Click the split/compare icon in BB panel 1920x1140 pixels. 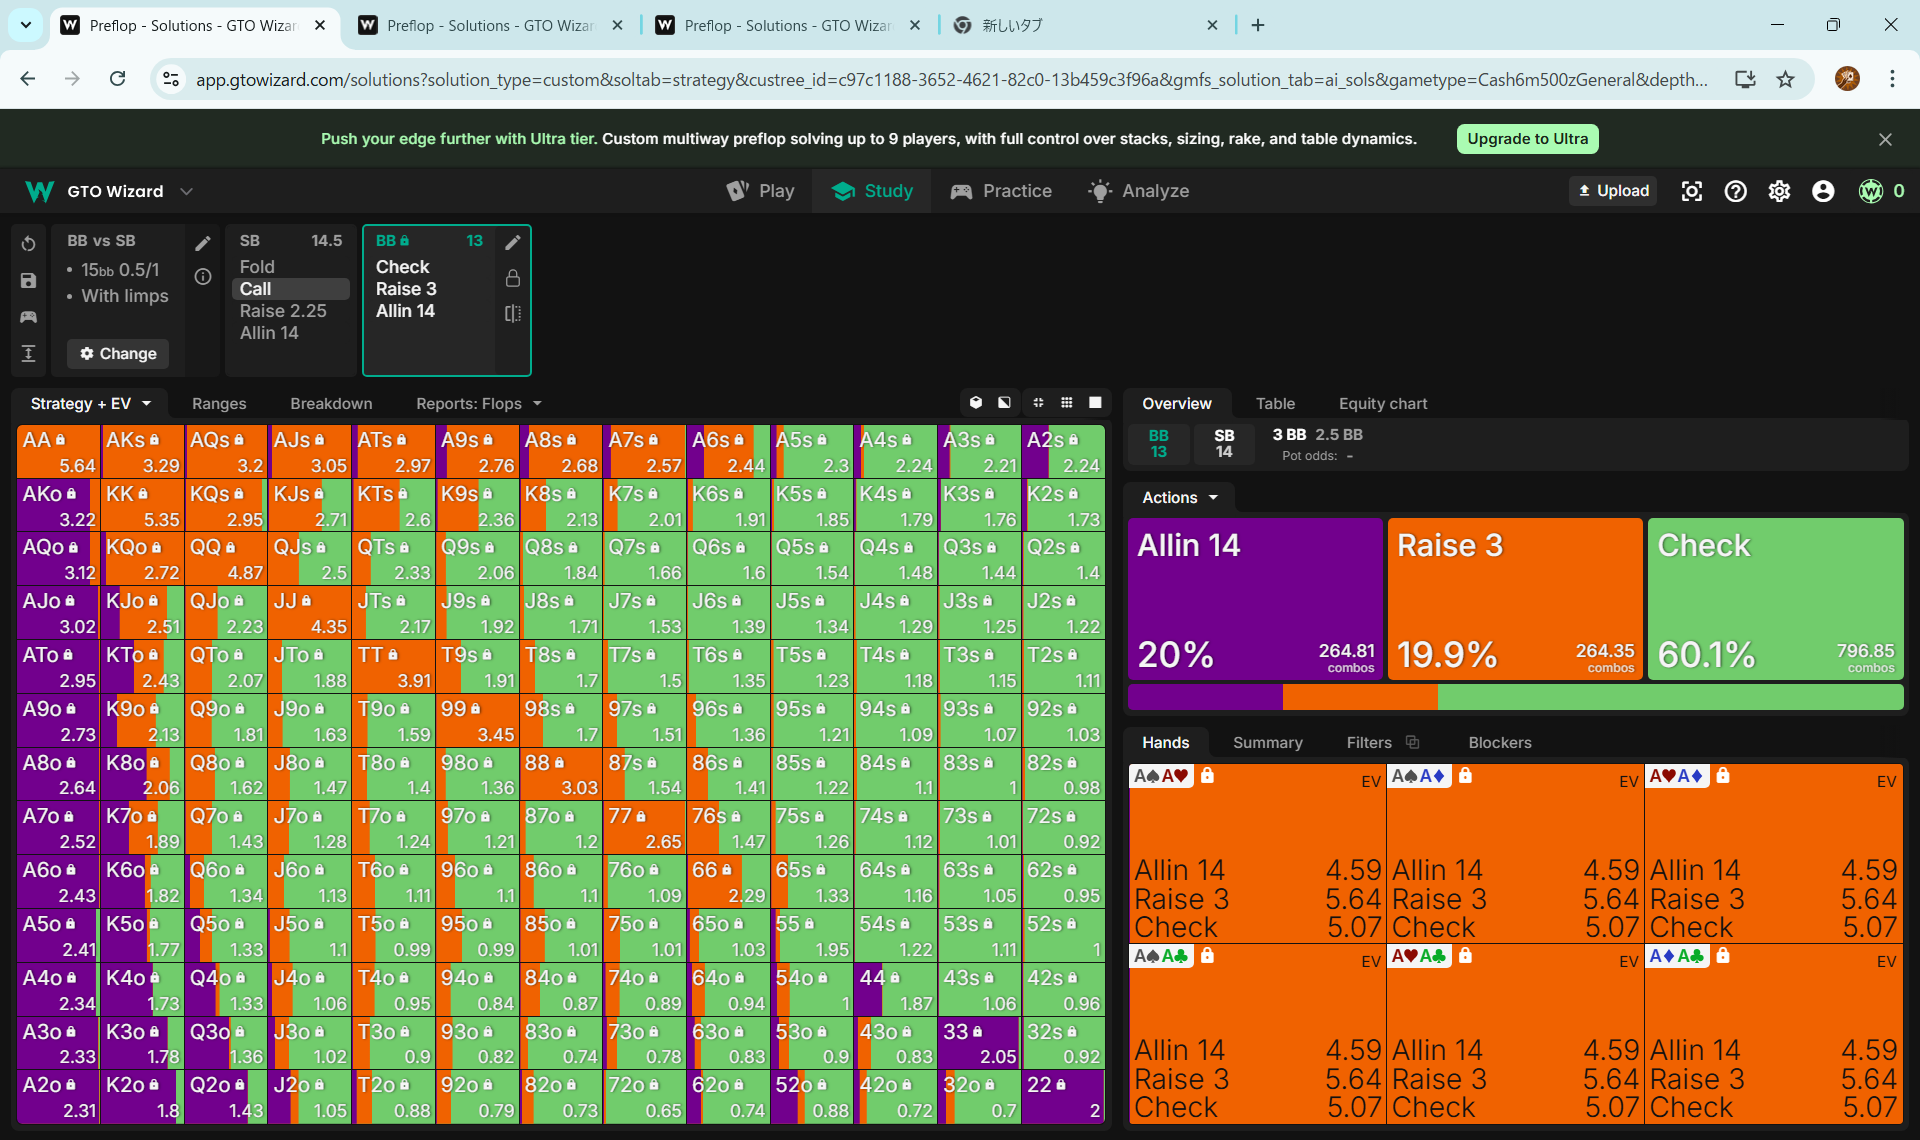(x=513, y=313)
